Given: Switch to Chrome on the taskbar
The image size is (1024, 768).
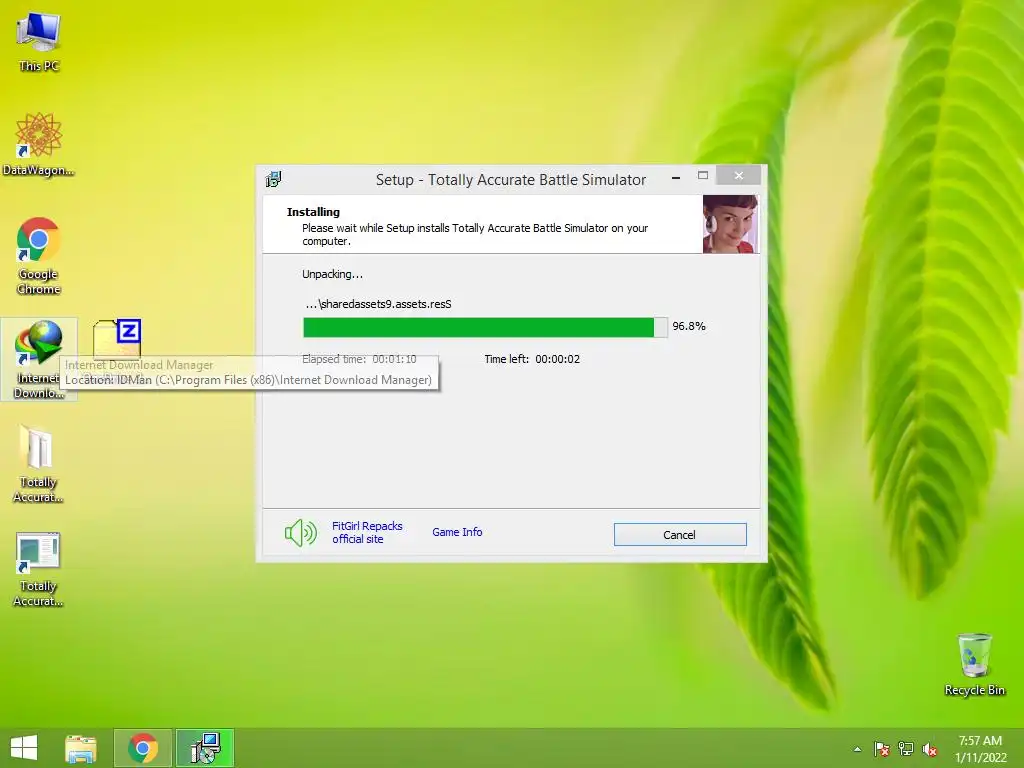Looking at the screenshot, I should pos(143,748).
